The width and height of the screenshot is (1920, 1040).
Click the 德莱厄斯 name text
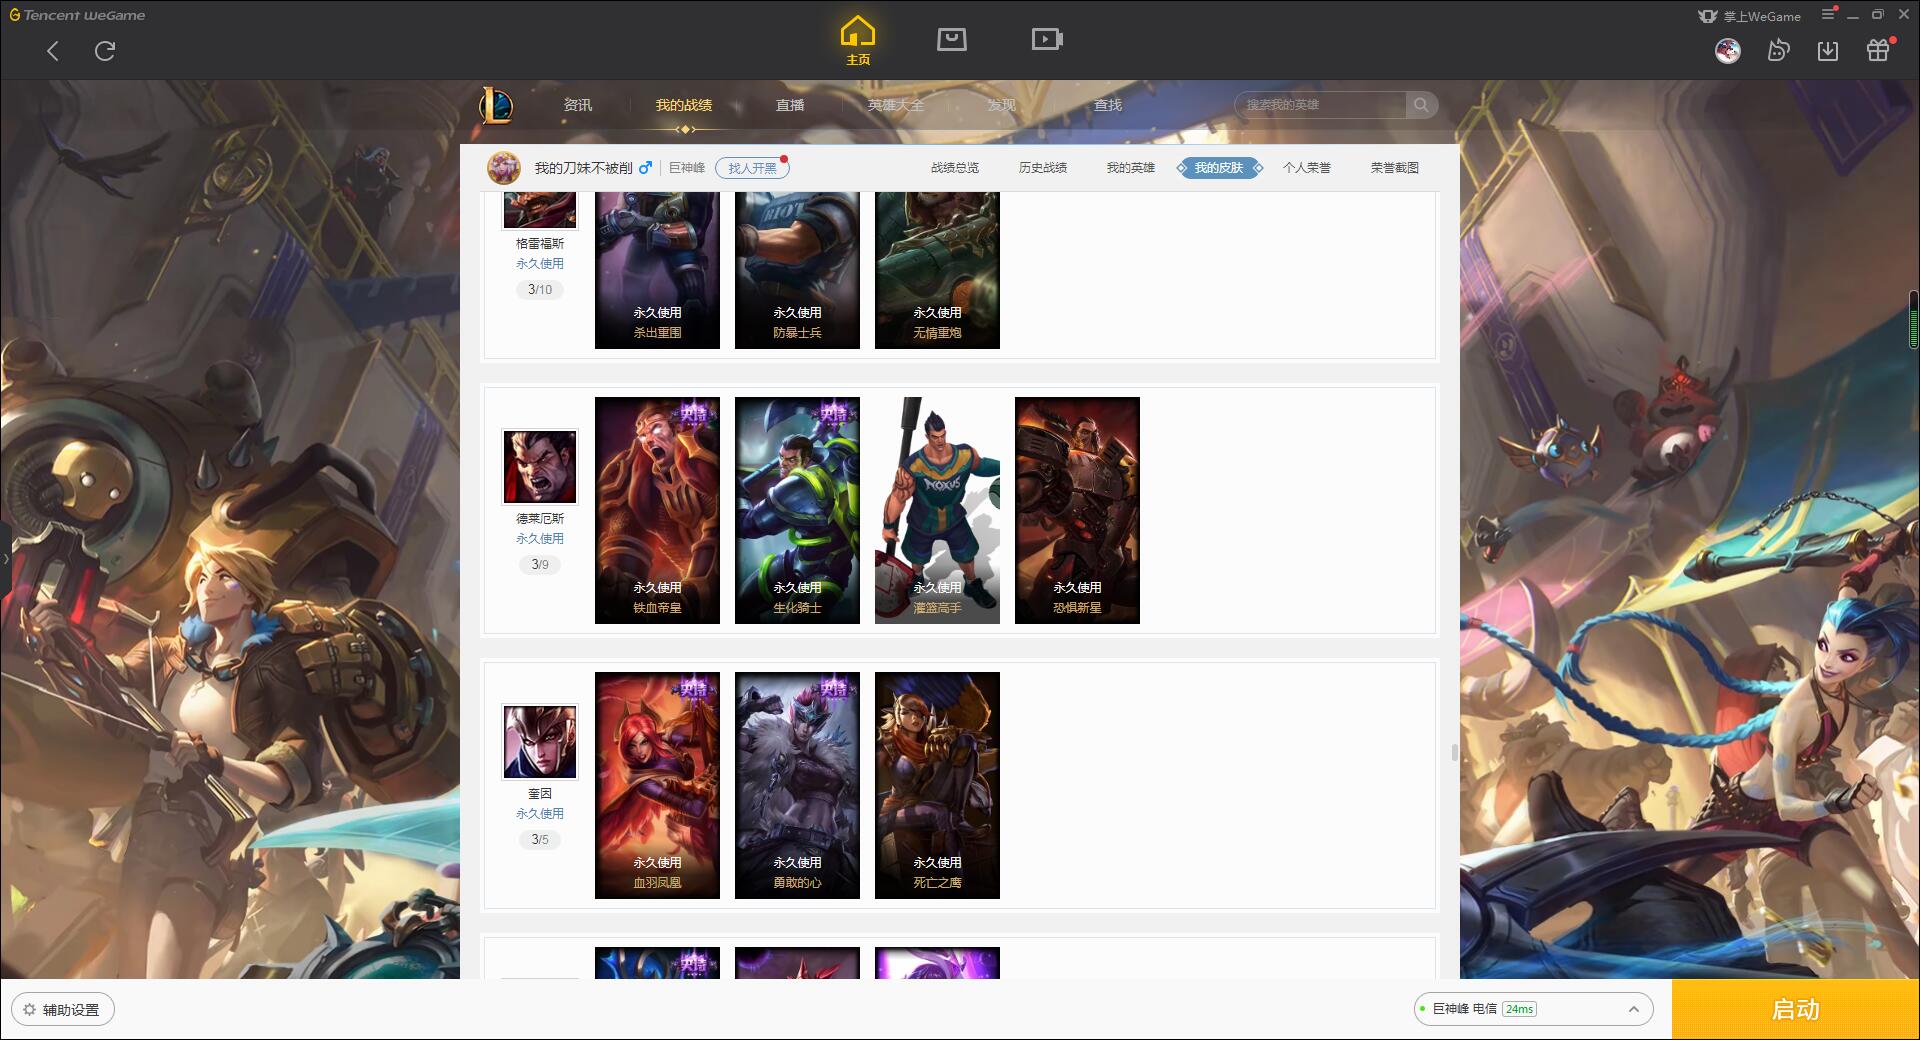540,519
